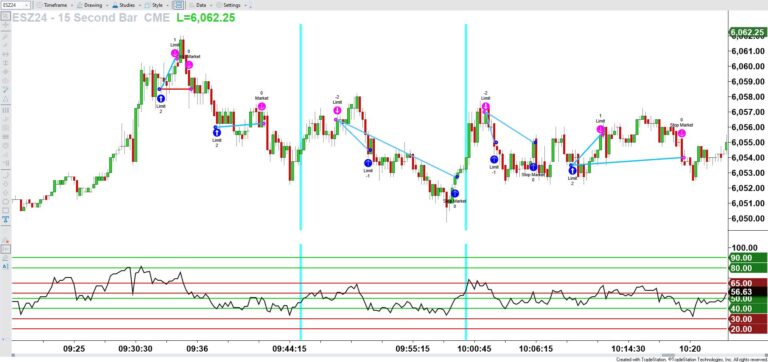Open the ESZ24 symbol combo box
Viewport: 768px width, 362px height.
[15, 4]
